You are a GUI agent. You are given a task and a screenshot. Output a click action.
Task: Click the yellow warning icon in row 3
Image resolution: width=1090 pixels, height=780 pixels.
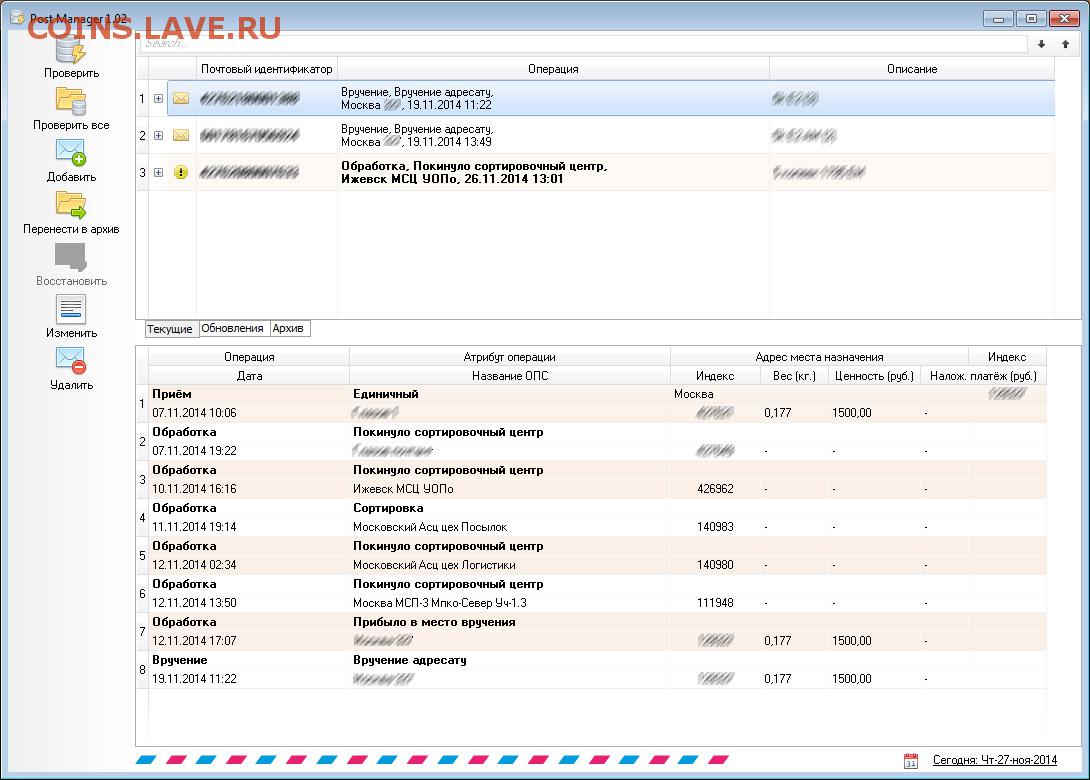(x=181, y=172)
